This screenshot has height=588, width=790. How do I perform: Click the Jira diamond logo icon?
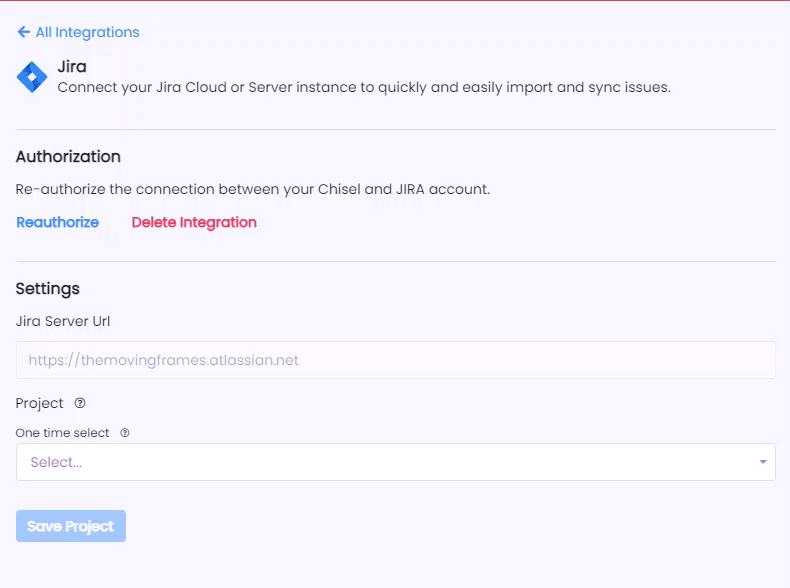pos(32,77)
